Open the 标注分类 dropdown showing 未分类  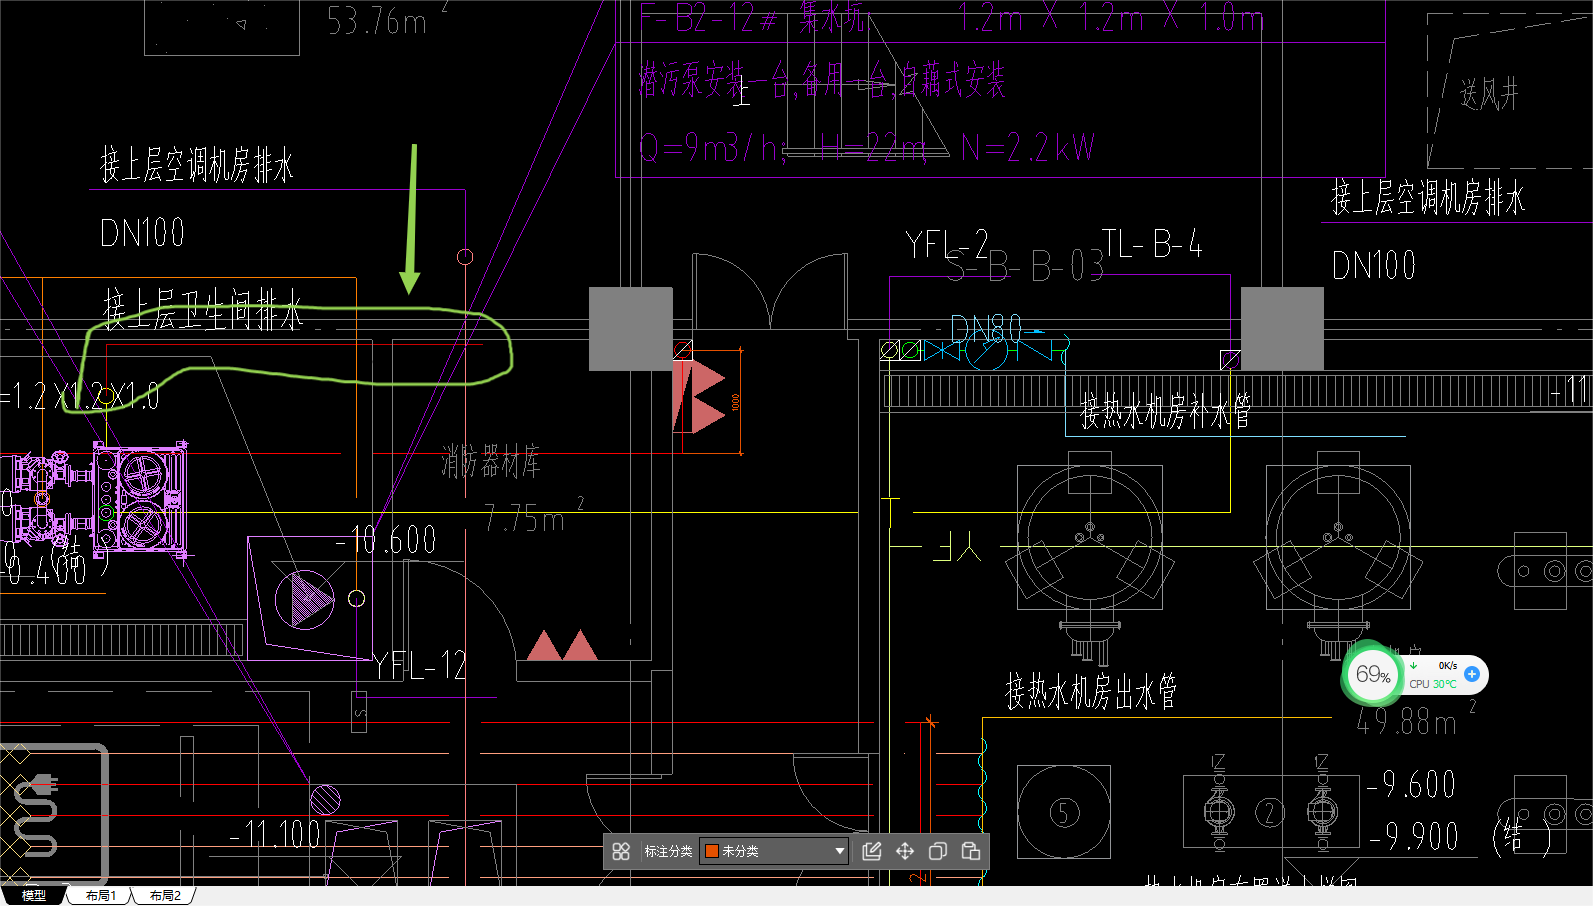(774, 851)
